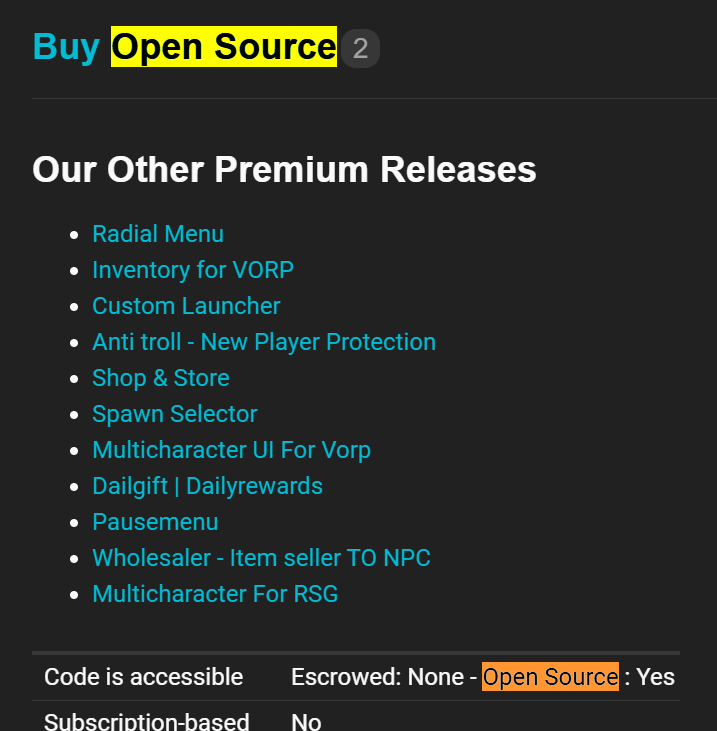Go to the Multicharacter For RSG link

click(215, 594)
